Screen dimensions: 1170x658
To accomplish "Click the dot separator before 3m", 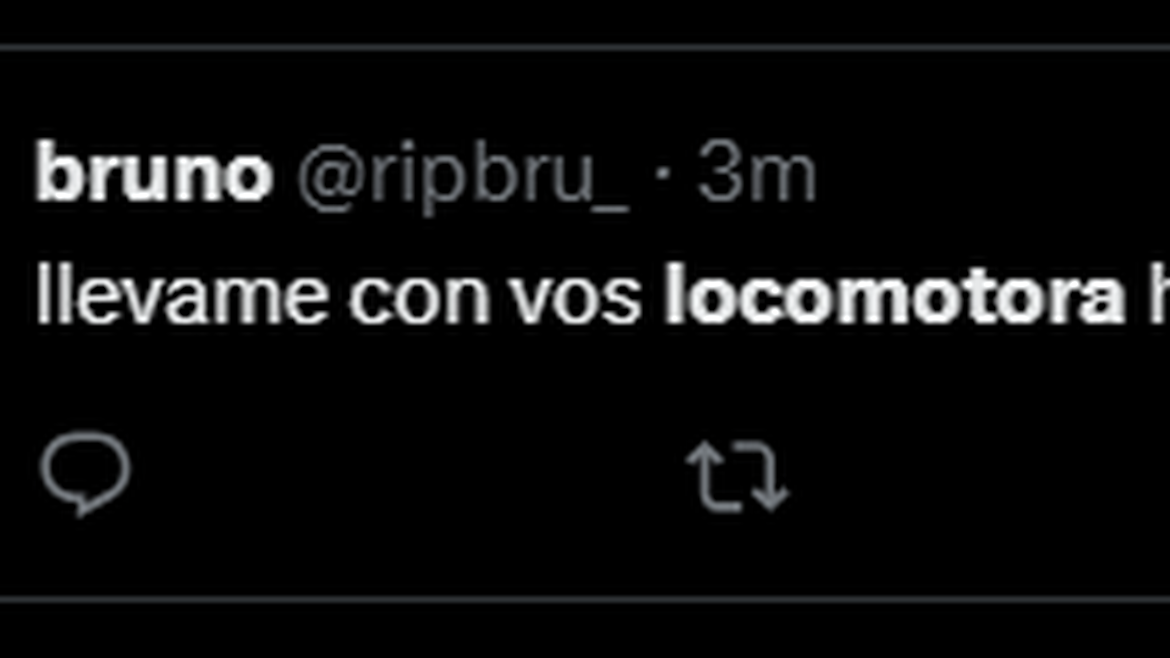I will coord(663,176).
